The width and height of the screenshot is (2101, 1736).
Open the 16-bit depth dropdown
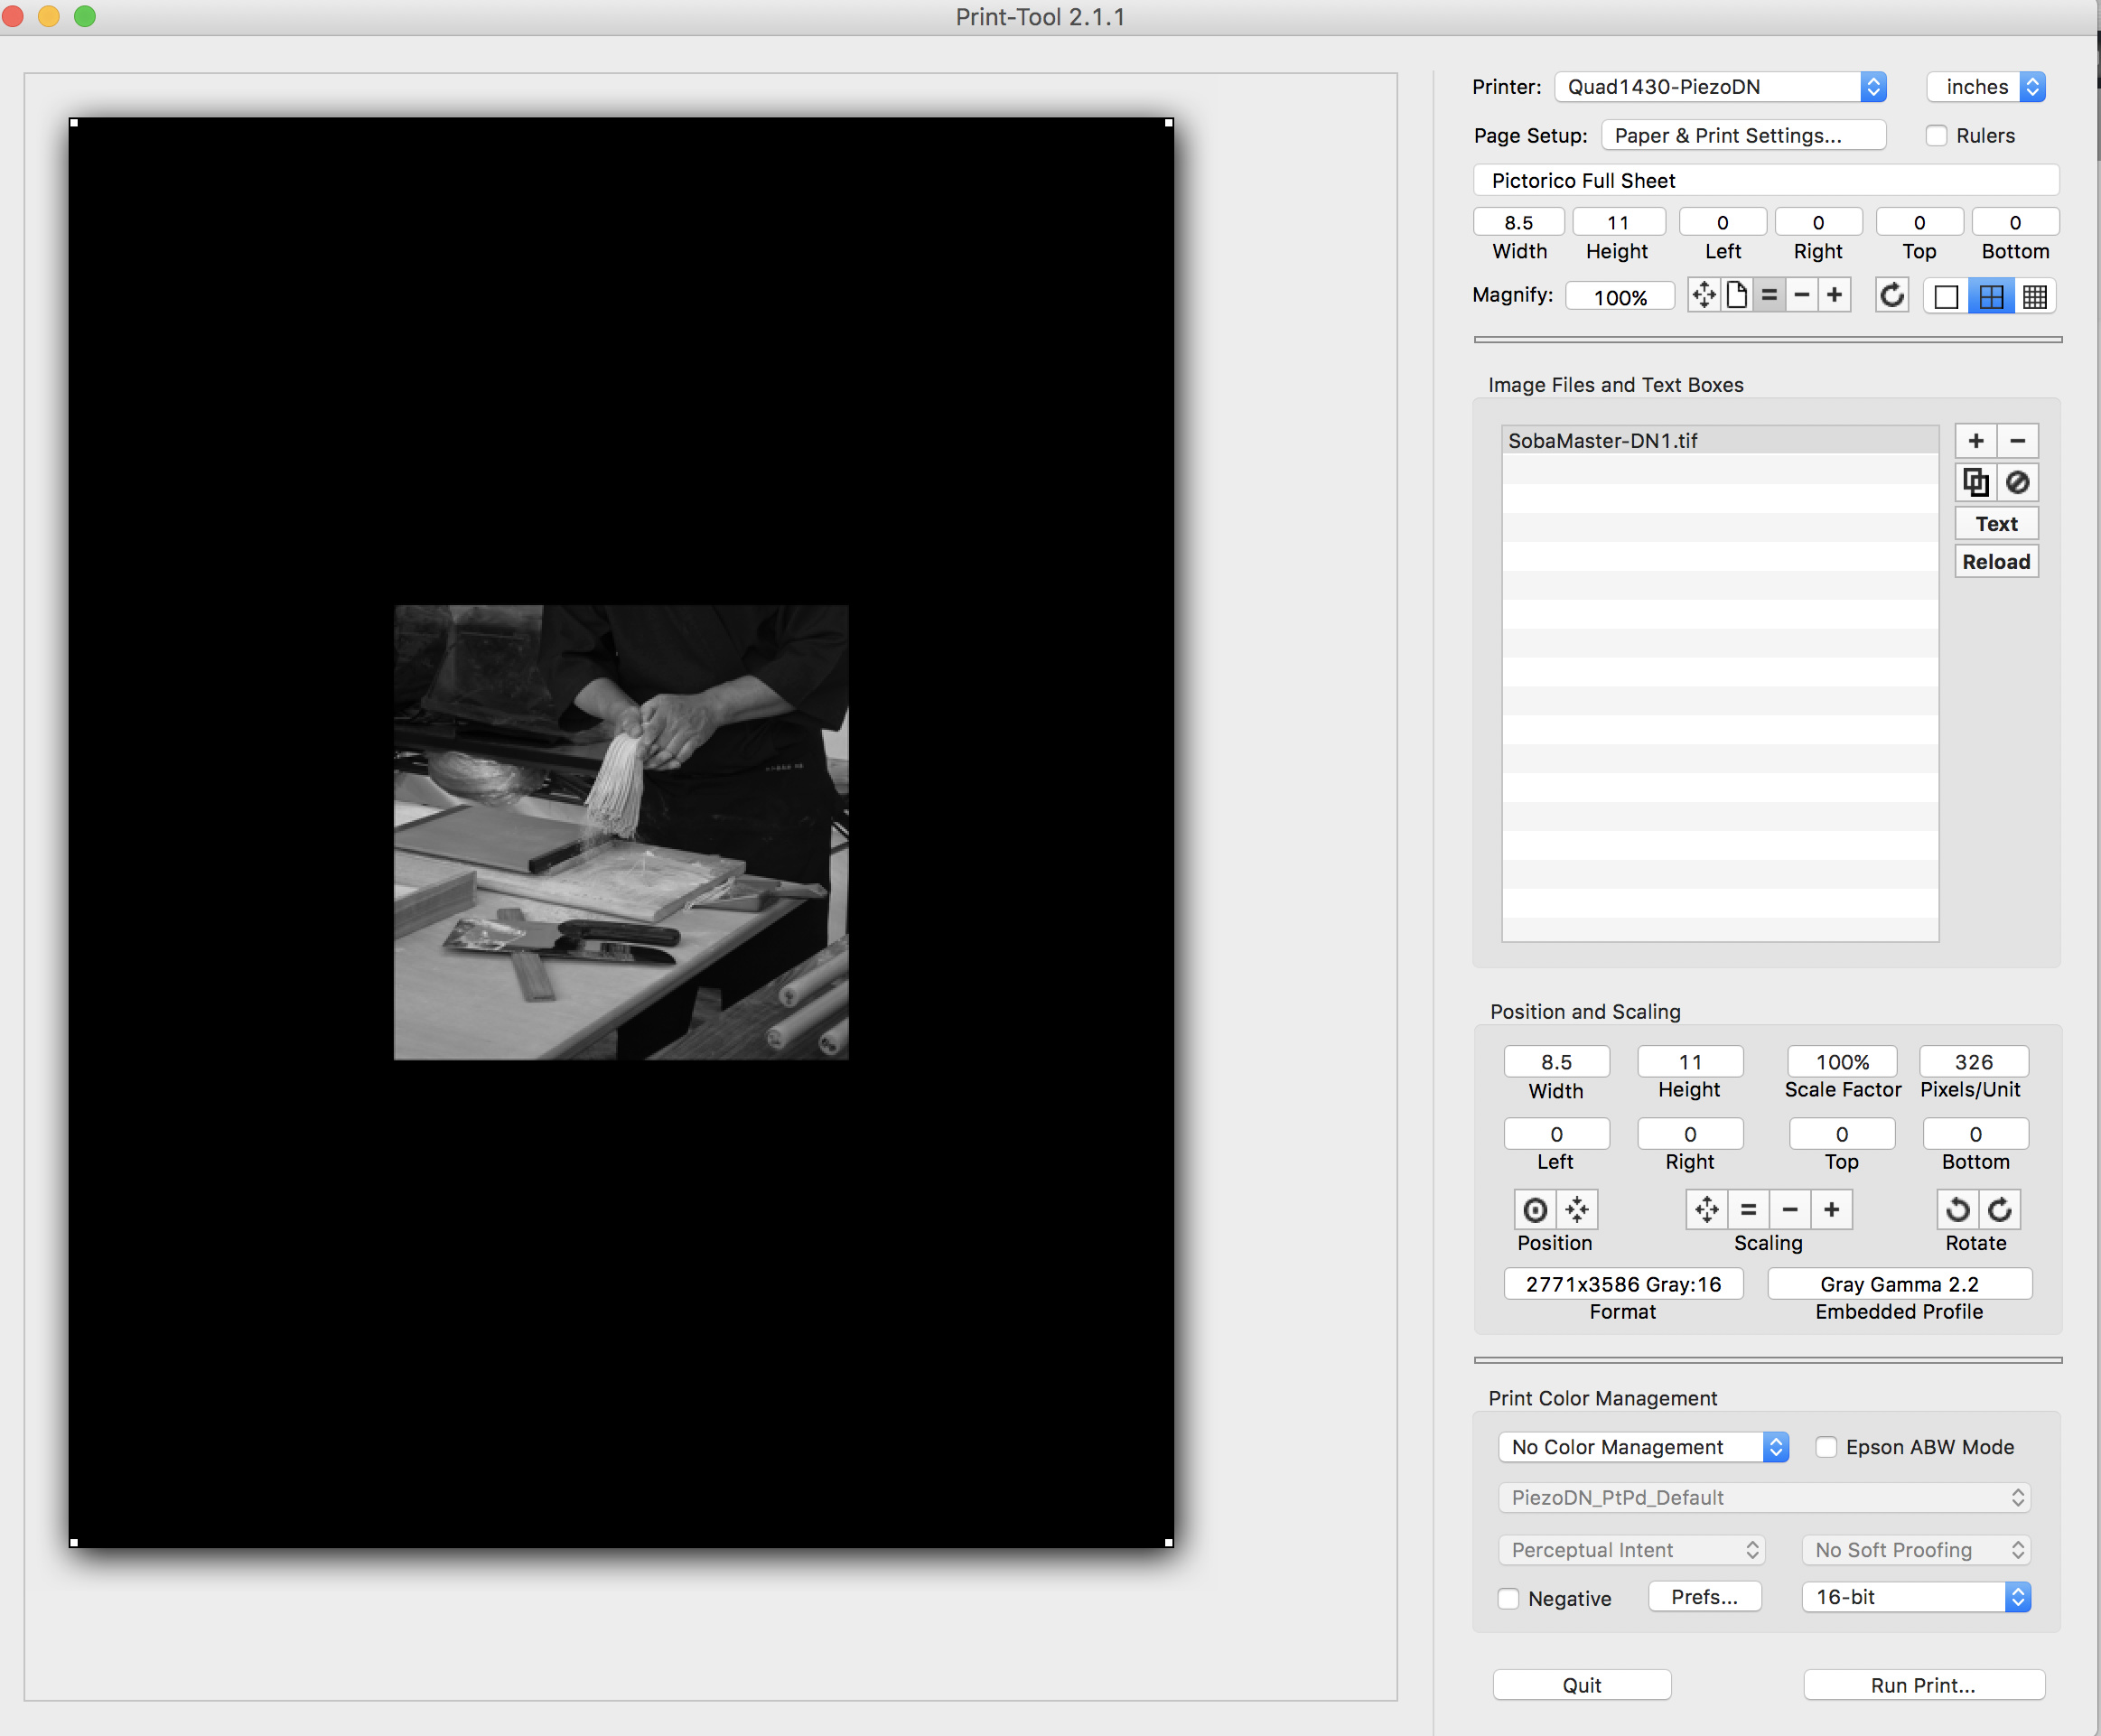click(x=1916, y=1597)
